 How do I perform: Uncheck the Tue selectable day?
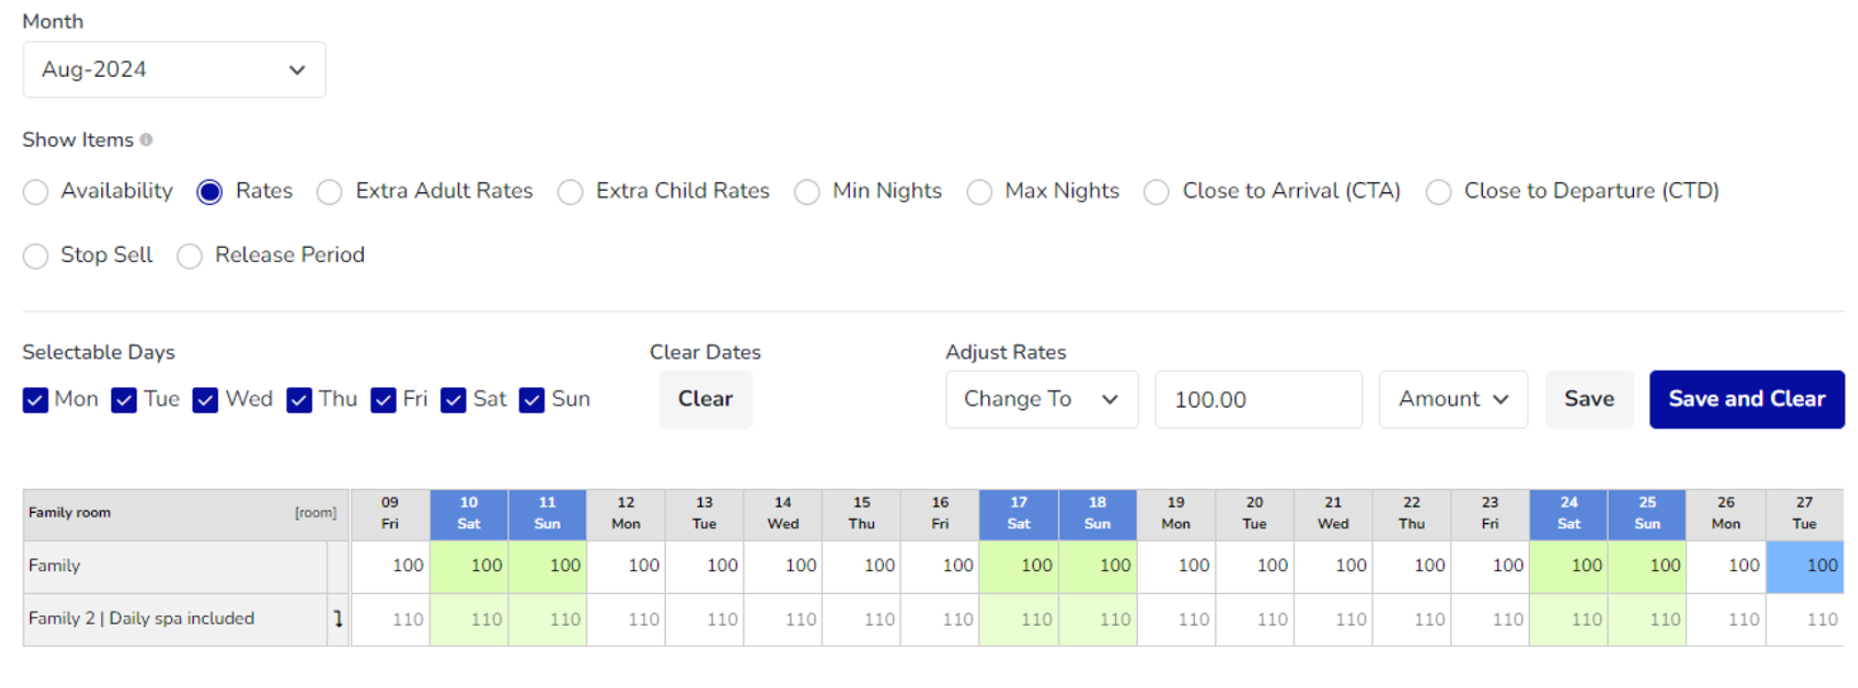(x=124, y=400)
